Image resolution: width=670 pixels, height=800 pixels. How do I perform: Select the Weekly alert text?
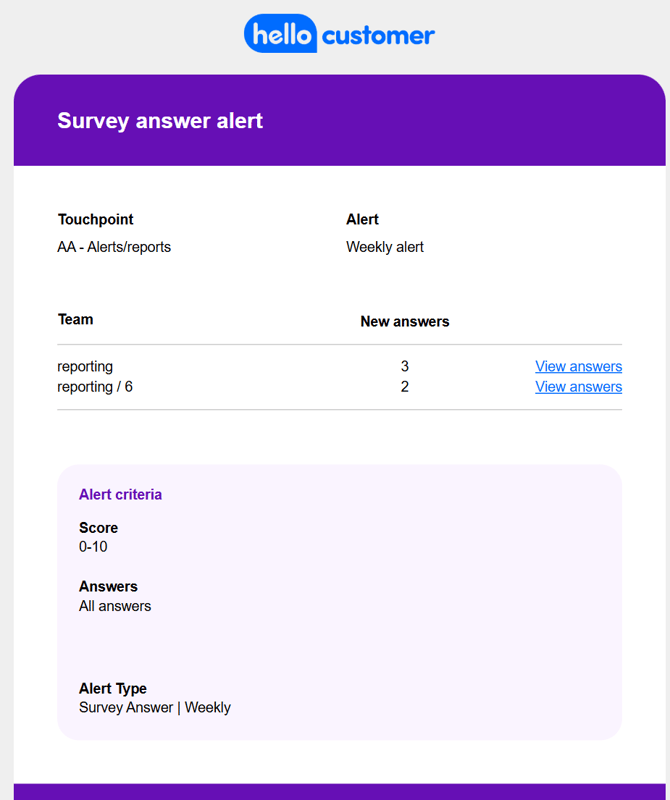point(385,247)
